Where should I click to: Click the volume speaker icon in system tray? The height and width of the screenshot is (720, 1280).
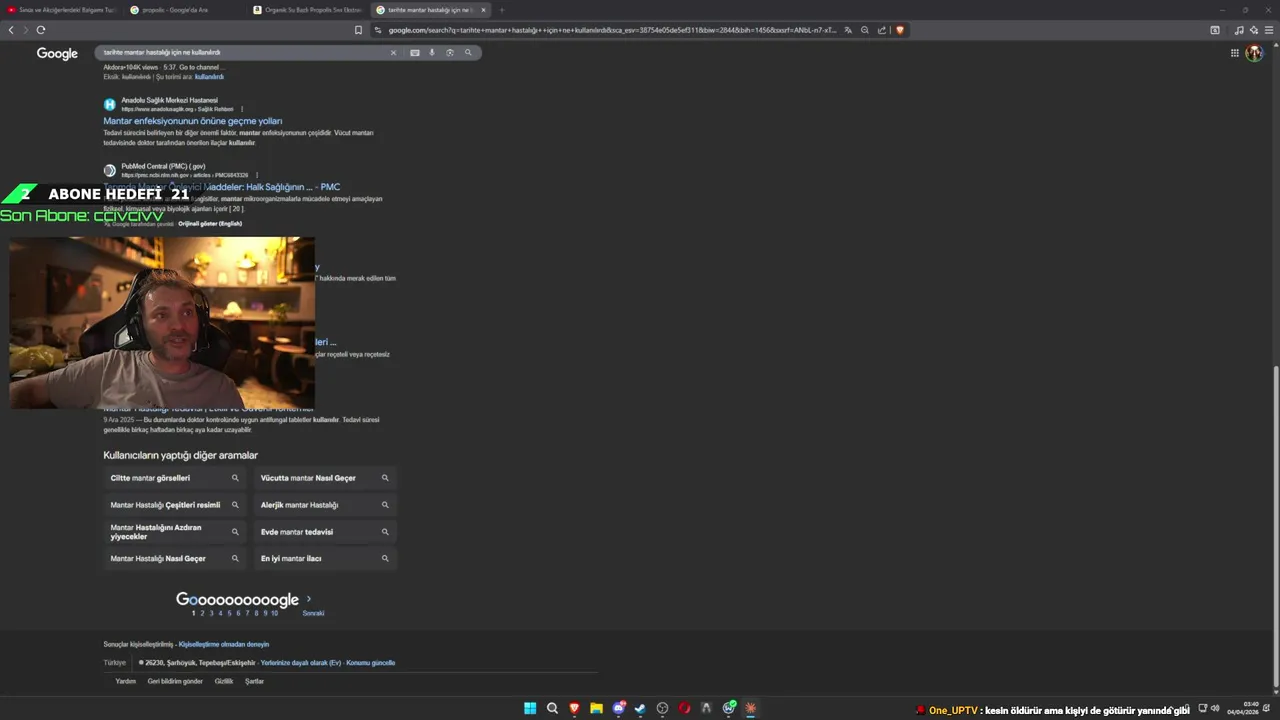pyautogui.click(x=1215, y=709)
